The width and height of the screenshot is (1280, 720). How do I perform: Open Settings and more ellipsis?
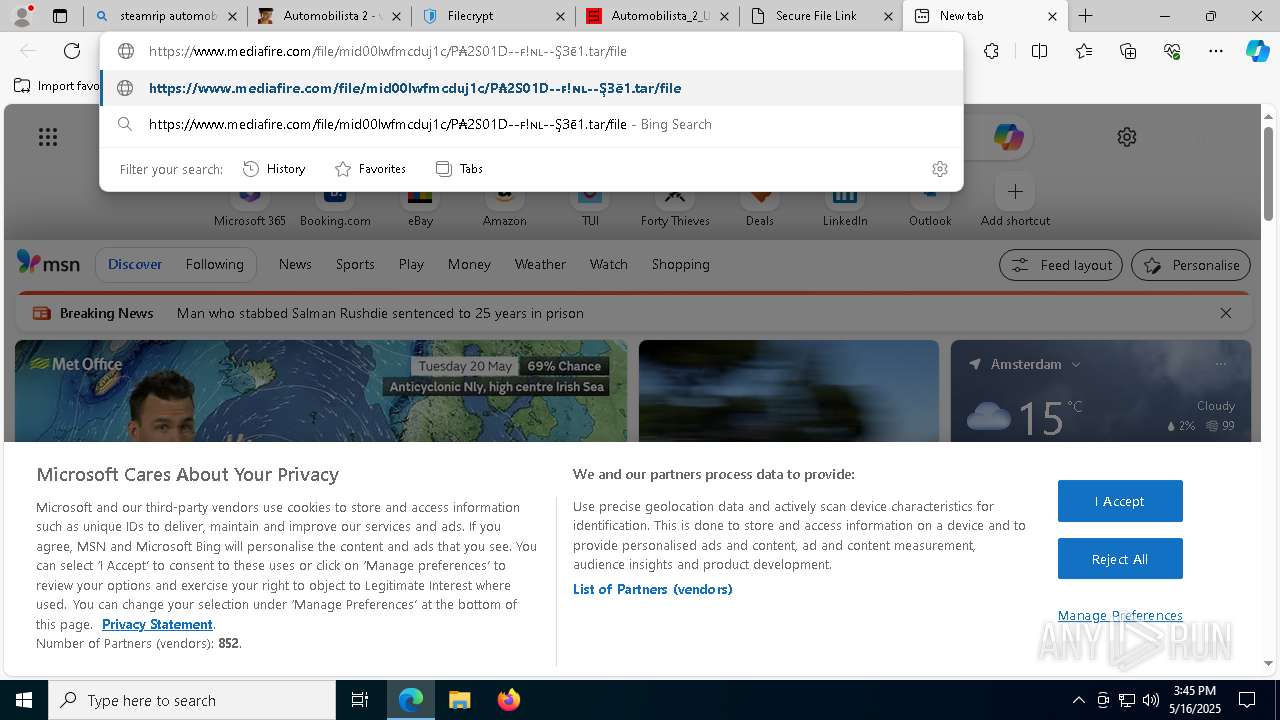pos(1216,51)
